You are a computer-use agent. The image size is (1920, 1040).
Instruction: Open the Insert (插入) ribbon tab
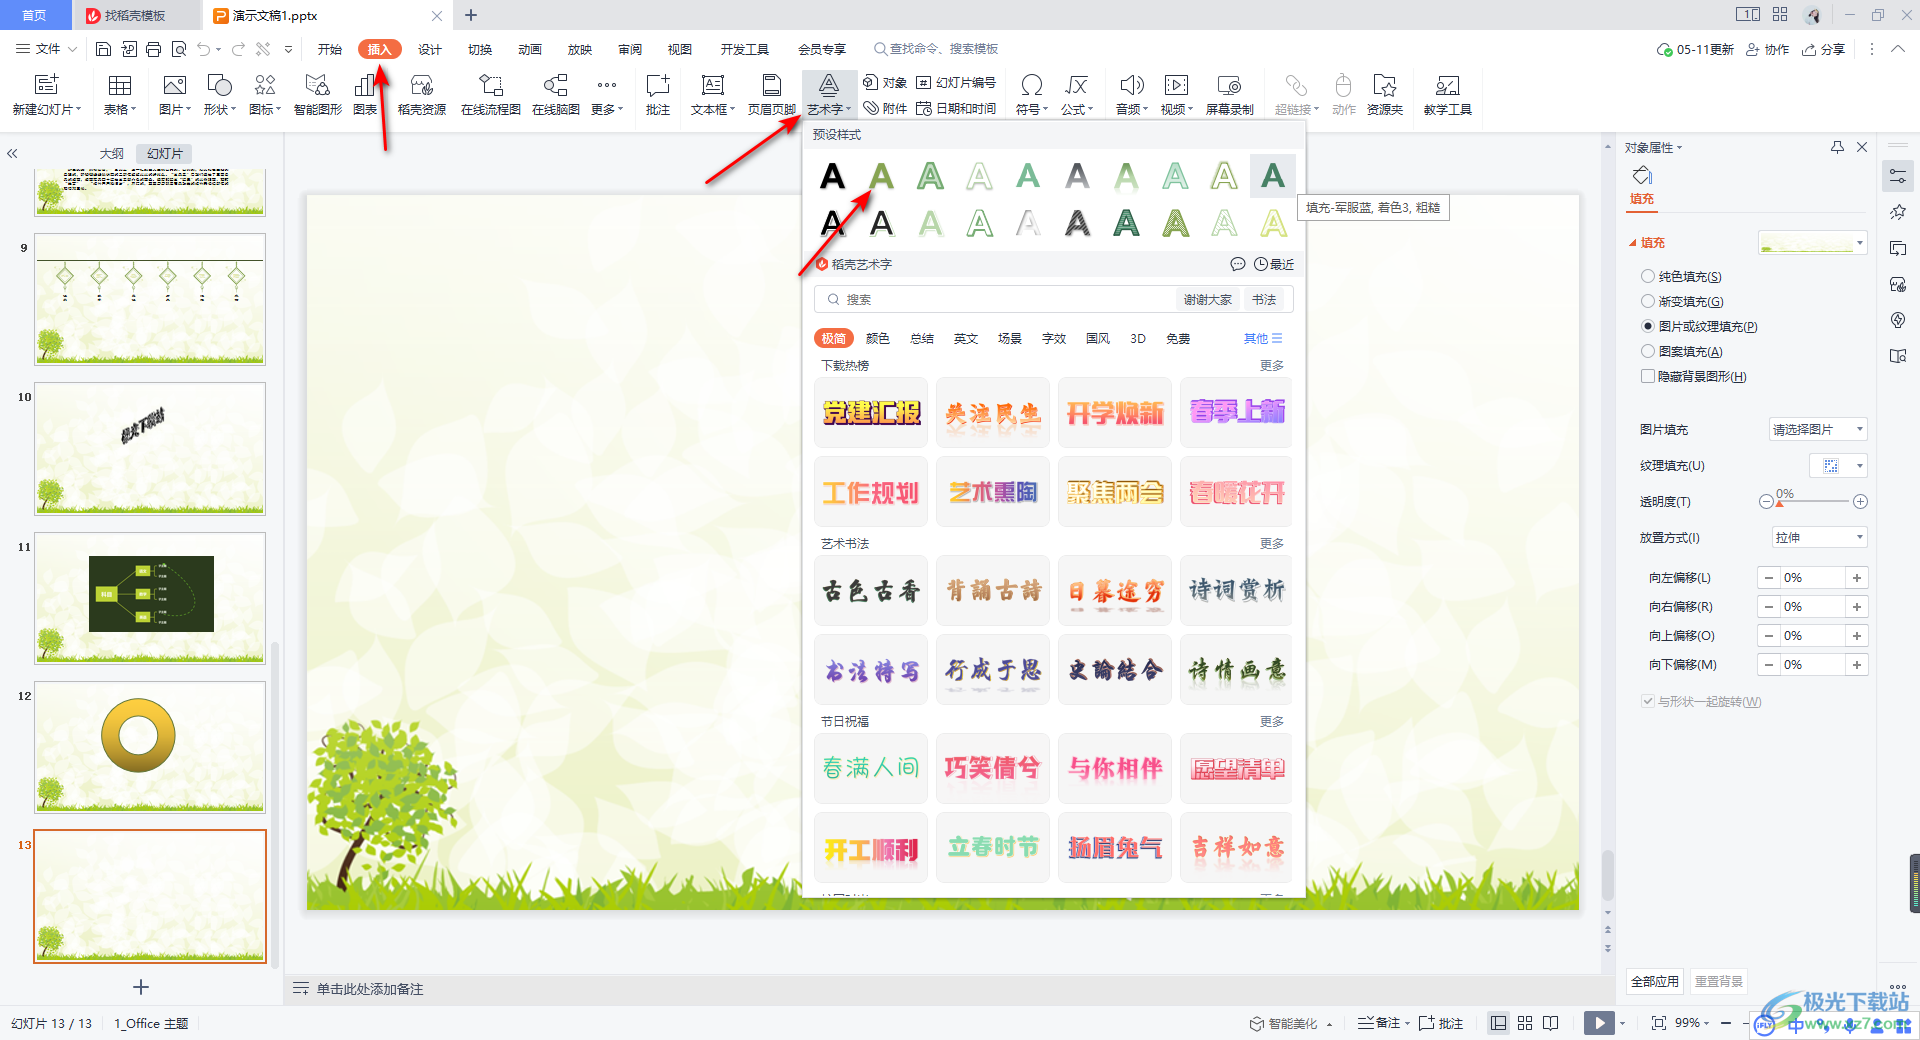point(380,49)
